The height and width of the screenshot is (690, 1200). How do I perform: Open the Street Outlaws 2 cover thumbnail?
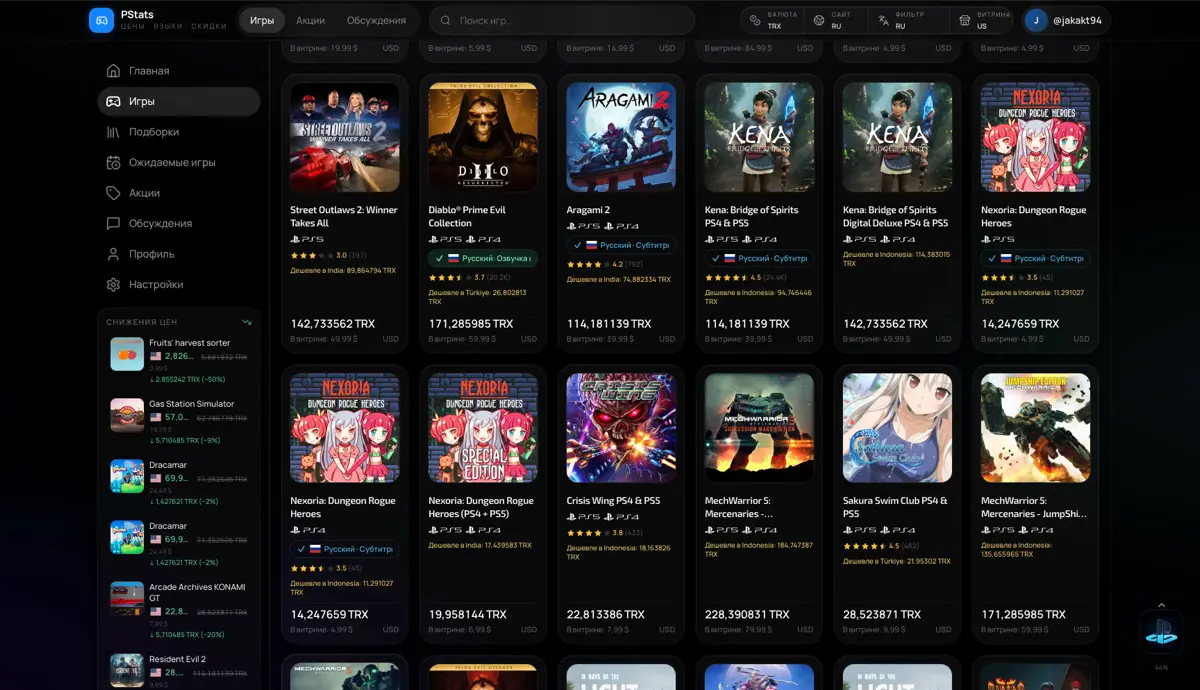(x=345, y=137)
